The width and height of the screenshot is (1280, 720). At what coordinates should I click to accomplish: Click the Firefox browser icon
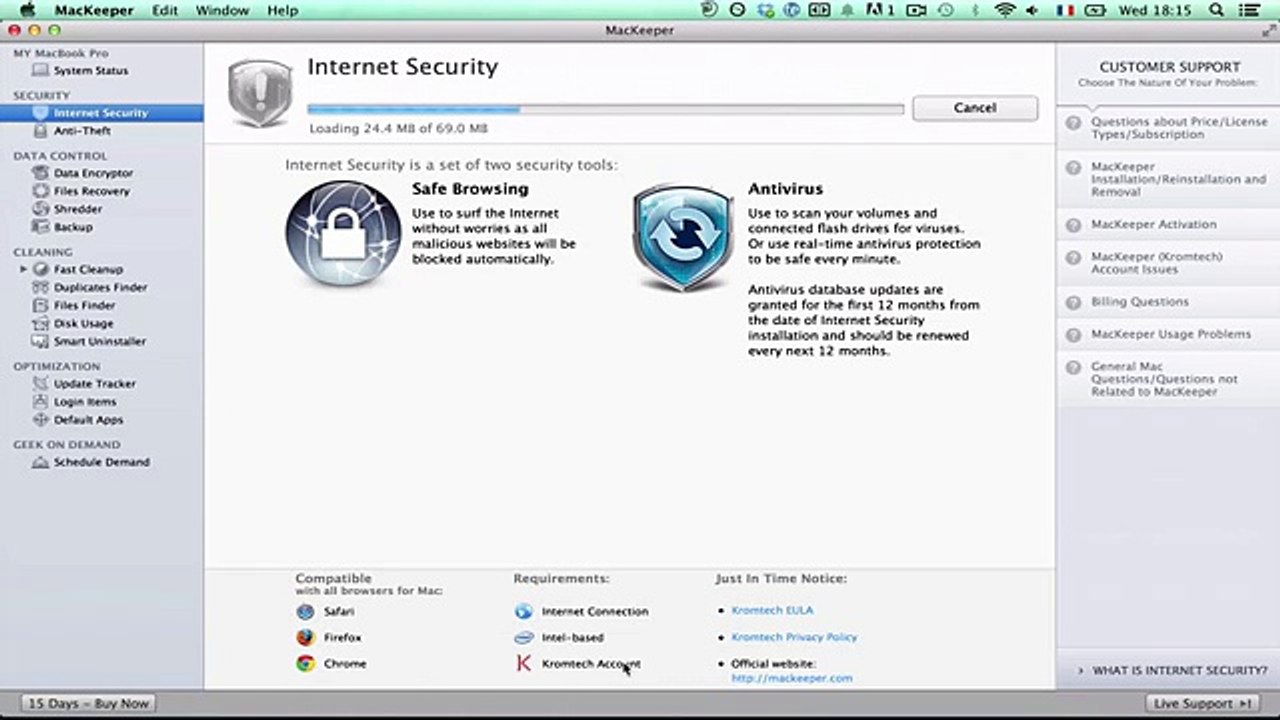coord(305,637)
